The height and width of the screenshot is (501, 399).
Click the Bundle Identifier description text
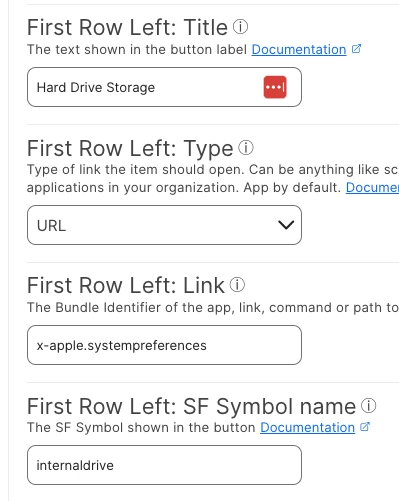213,307
